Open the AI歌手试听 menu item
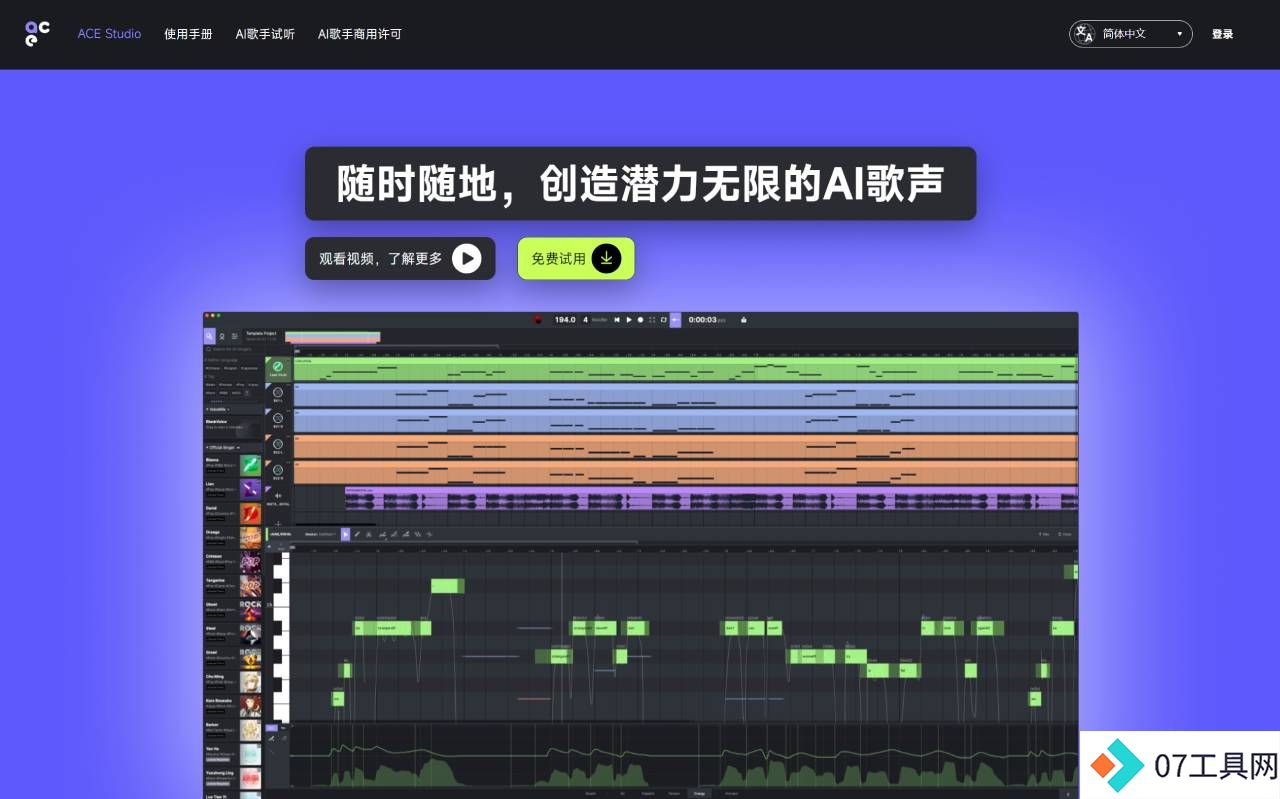Image resolution: width=1280 pixels, height=799 pixels. pos(265,34)
